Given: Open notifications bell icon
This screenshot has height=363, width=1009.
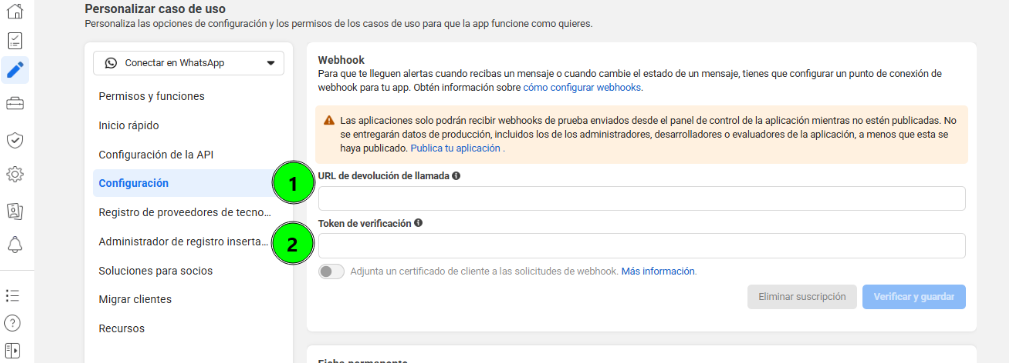Looking at the screenshot, I should (x=15, y=244).
